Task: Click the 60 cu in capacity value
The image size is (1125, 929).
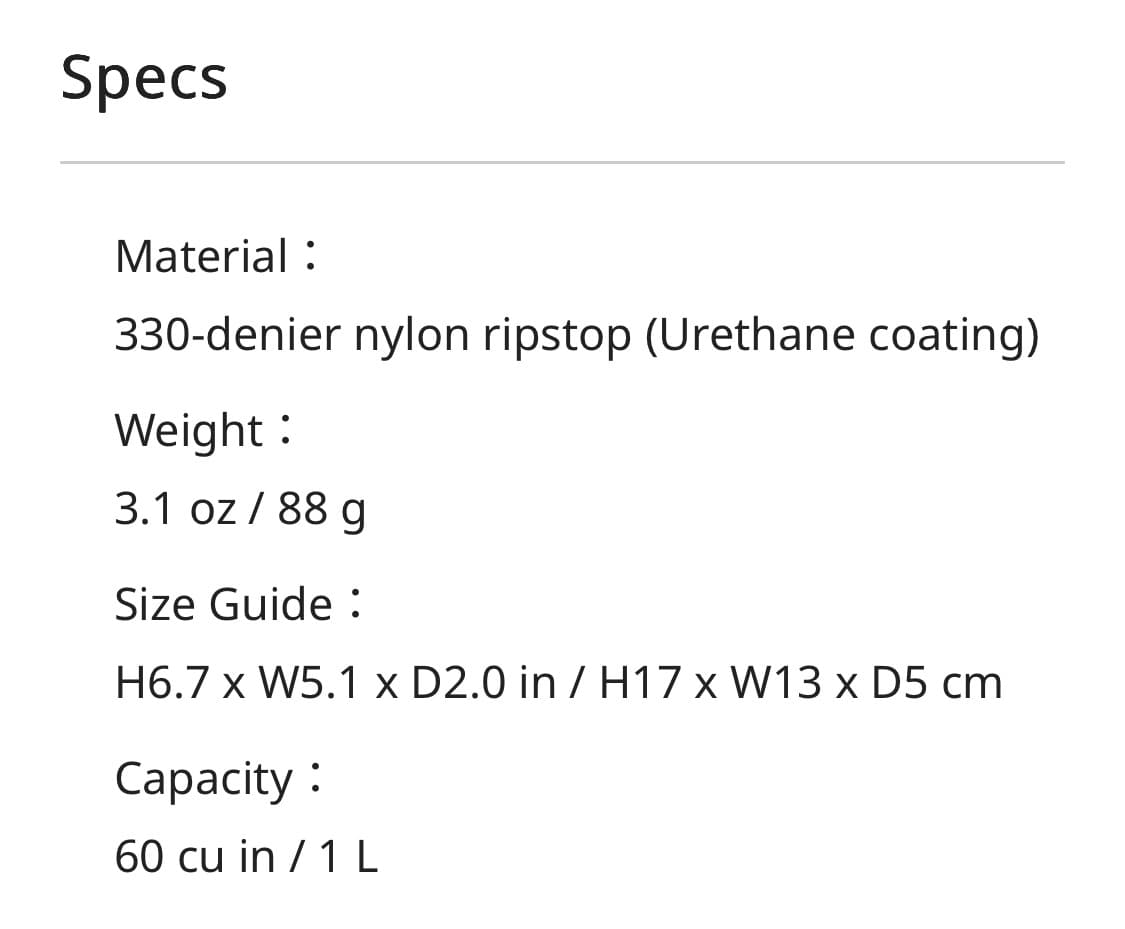Action: click(x=195, y=857)
